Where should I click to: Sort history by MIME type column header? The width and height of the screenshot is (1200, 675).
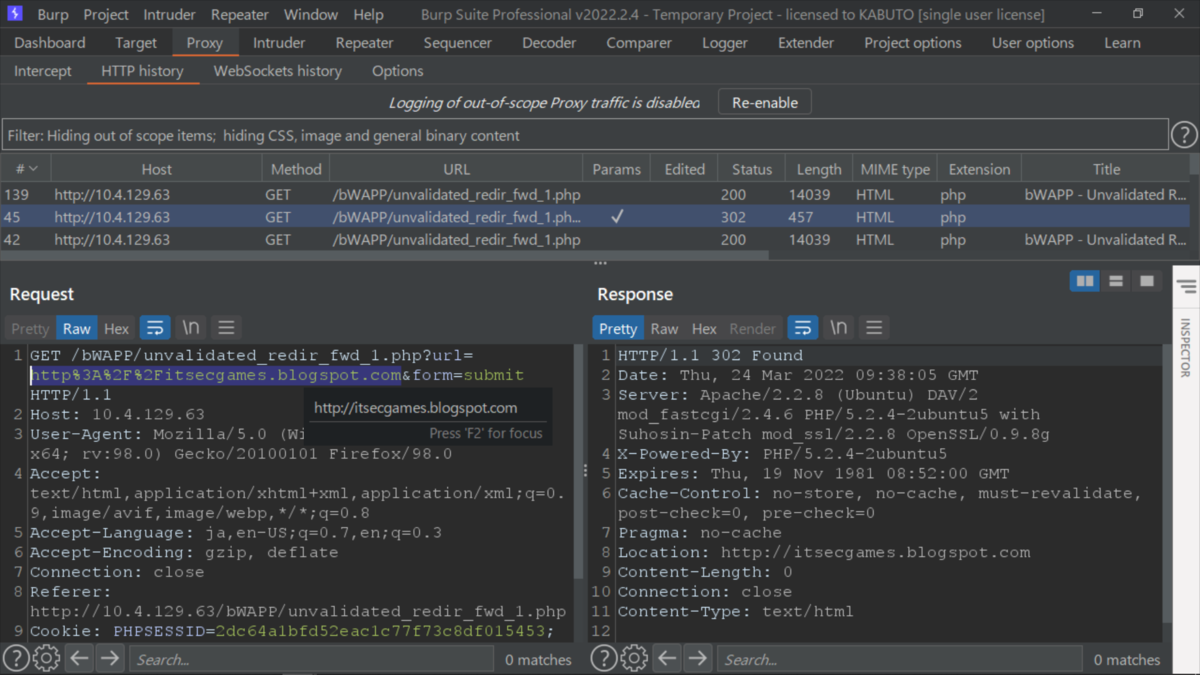pyautogui.click(x=895, y=169)
